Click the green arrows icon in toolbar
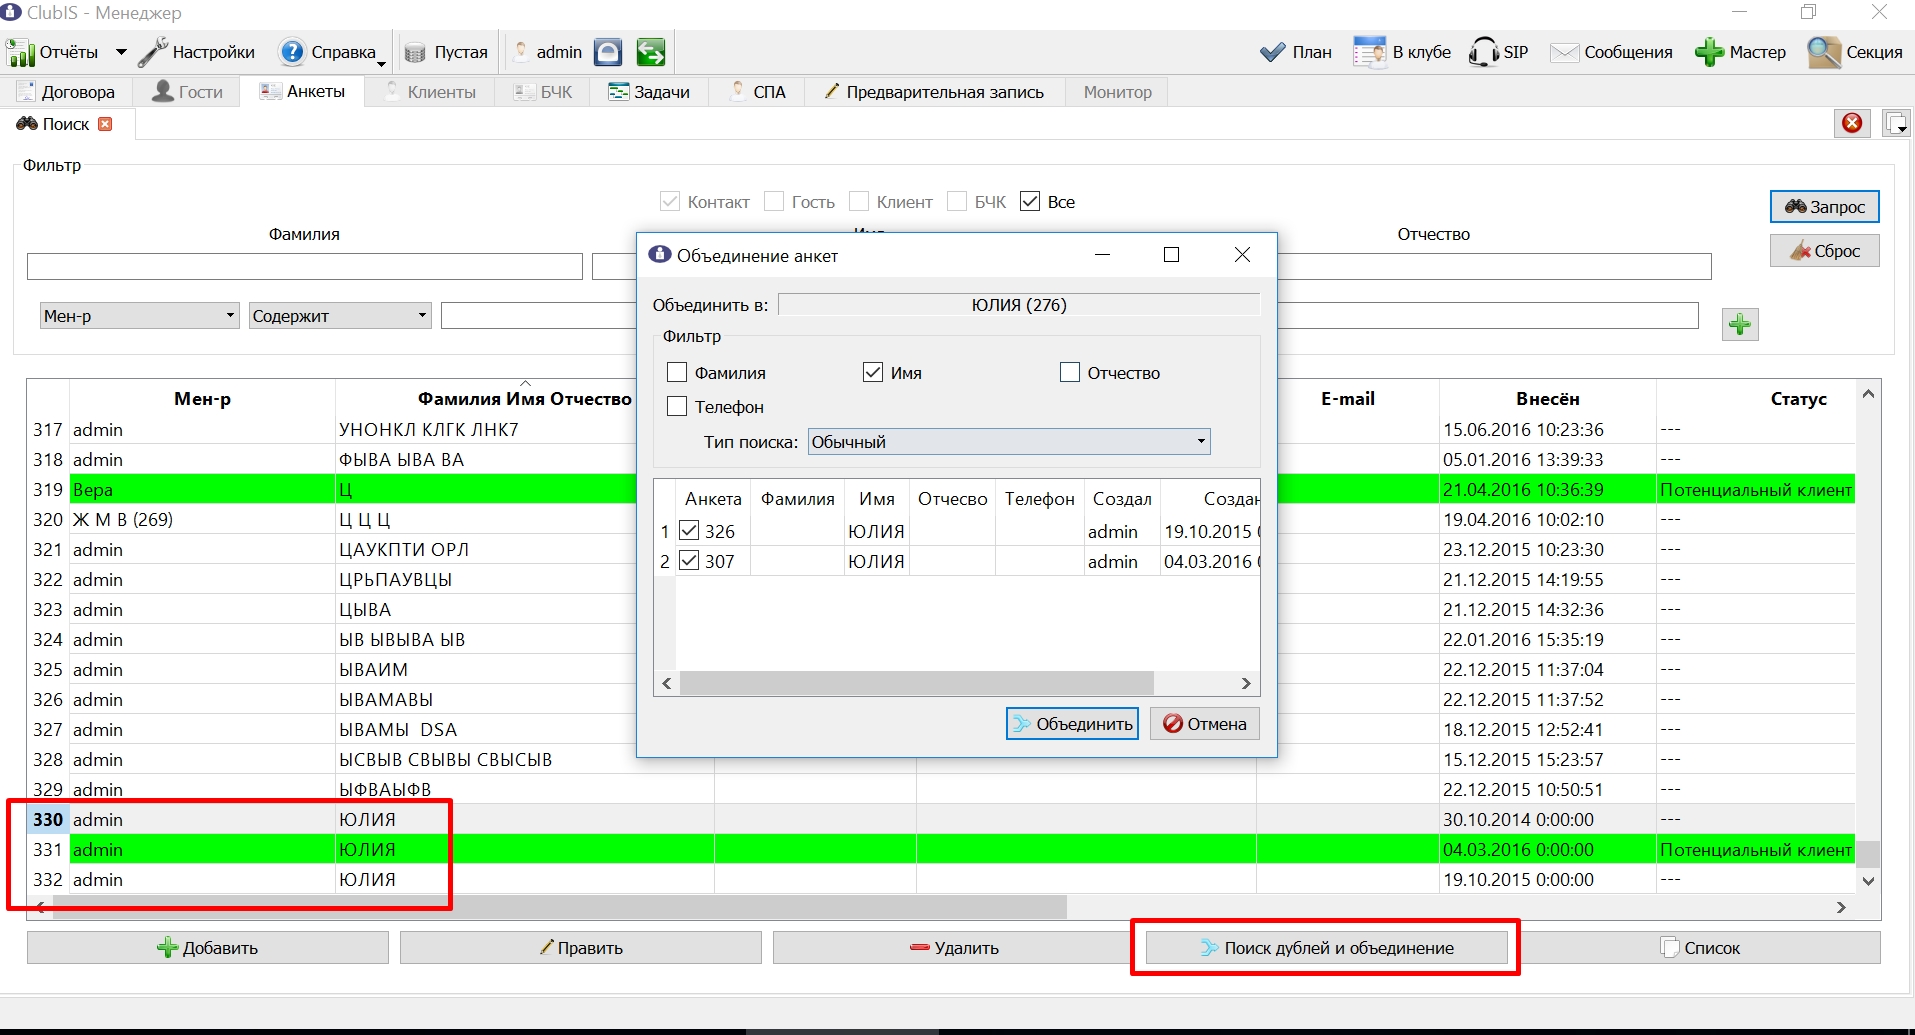The height and width of the screenshot is (1035, 1915). point(651,52)
